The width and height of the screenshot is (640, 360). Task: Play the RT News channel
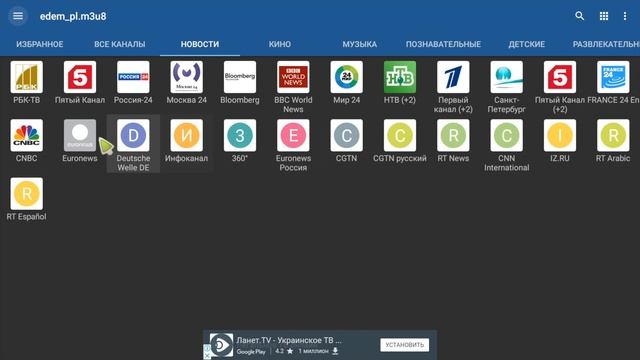click(453, 136)
